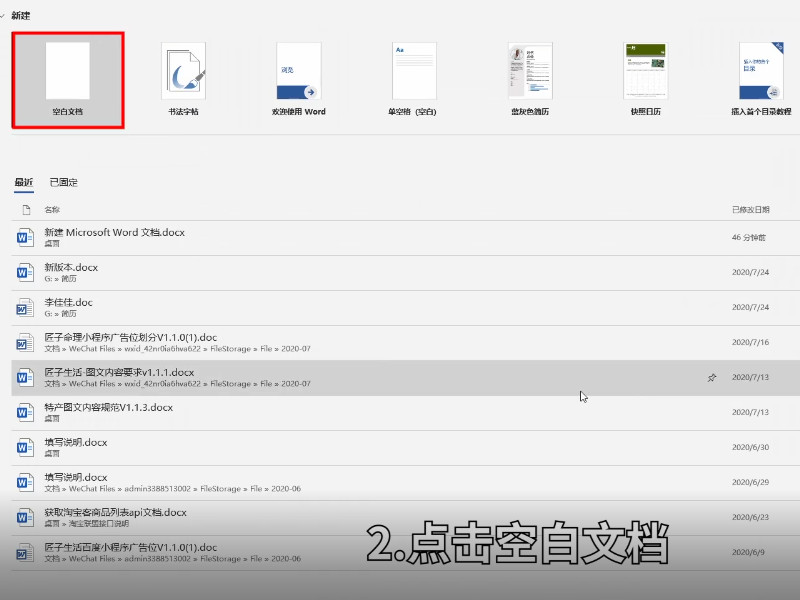Screen dimensions: 800x600
Task: Open the 插入首个目录教程 template
Action: point(761,80)
